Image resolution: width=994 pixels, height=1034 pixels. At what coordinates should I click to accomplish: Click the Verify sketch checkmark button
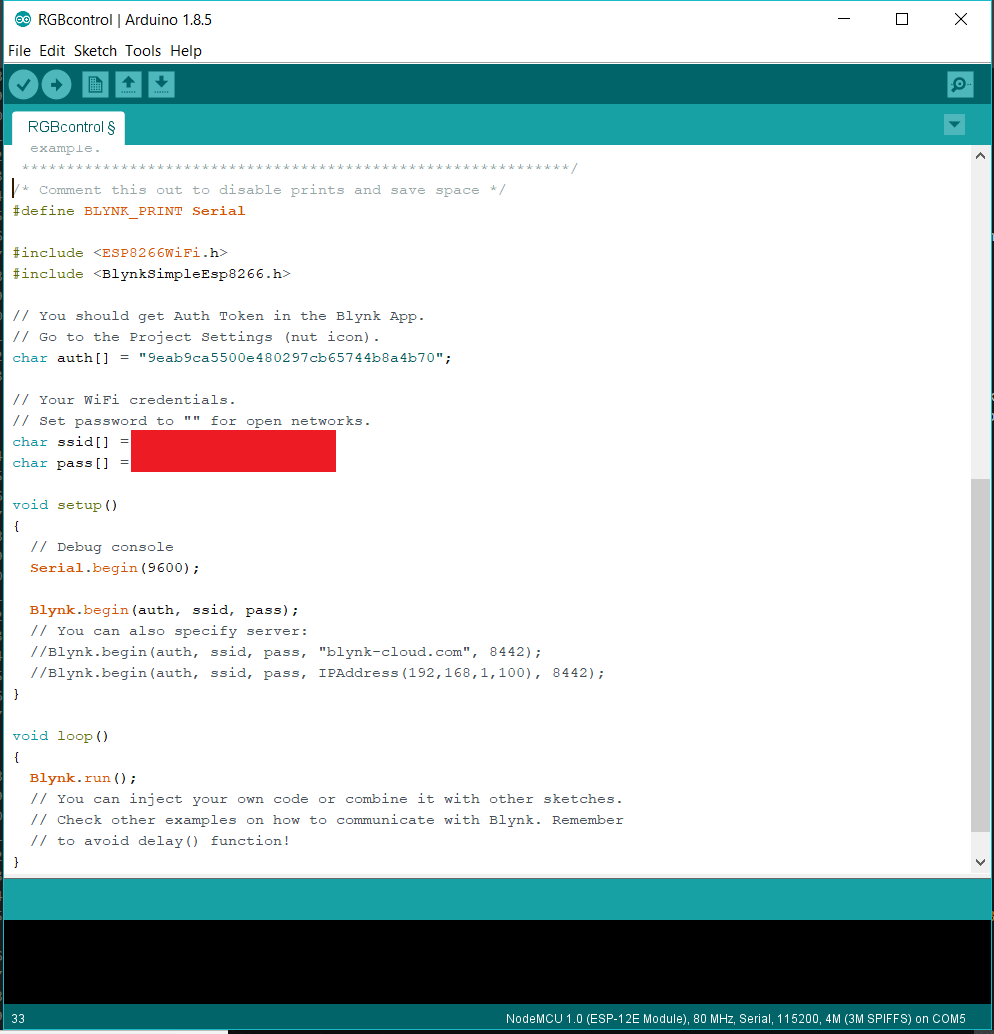(x=24, y=84)
